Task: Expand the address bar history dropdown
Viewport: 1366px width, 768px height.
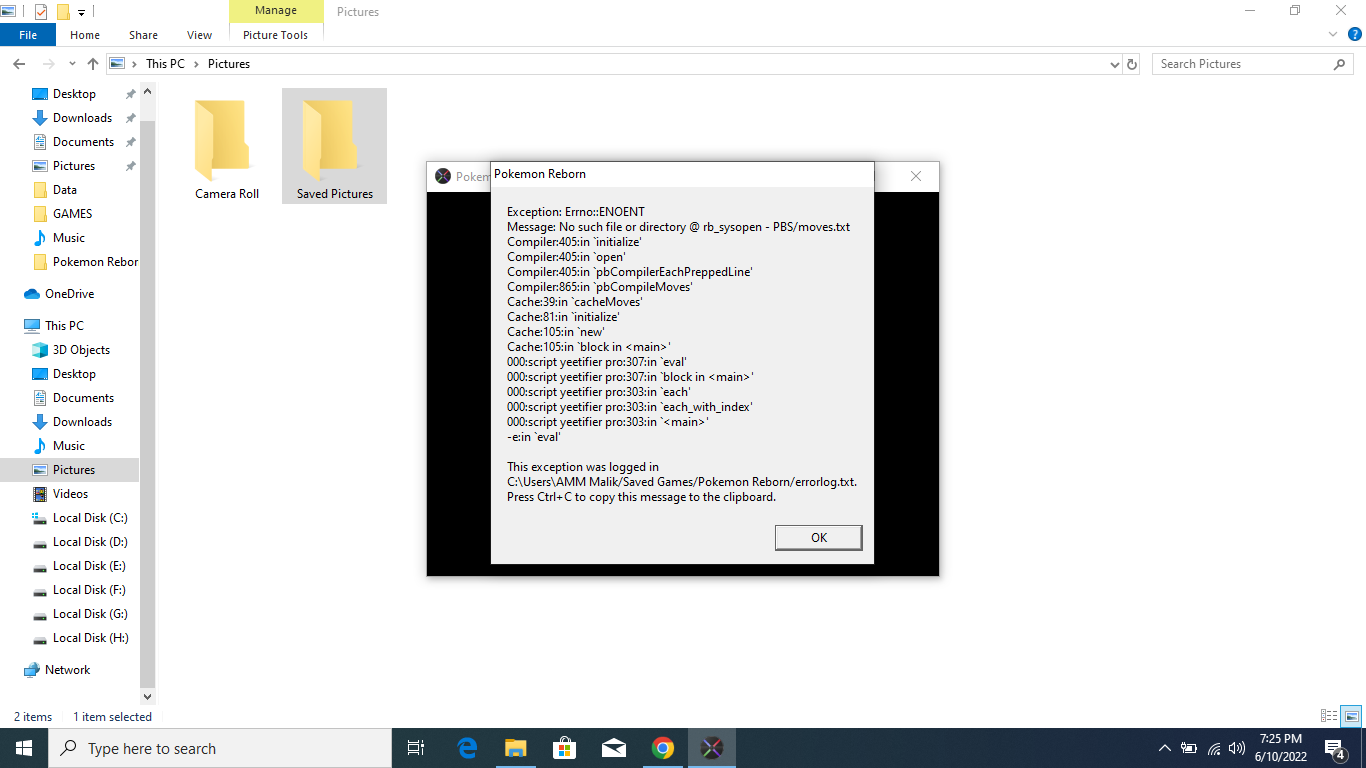Action: (x=1115, y=64)
